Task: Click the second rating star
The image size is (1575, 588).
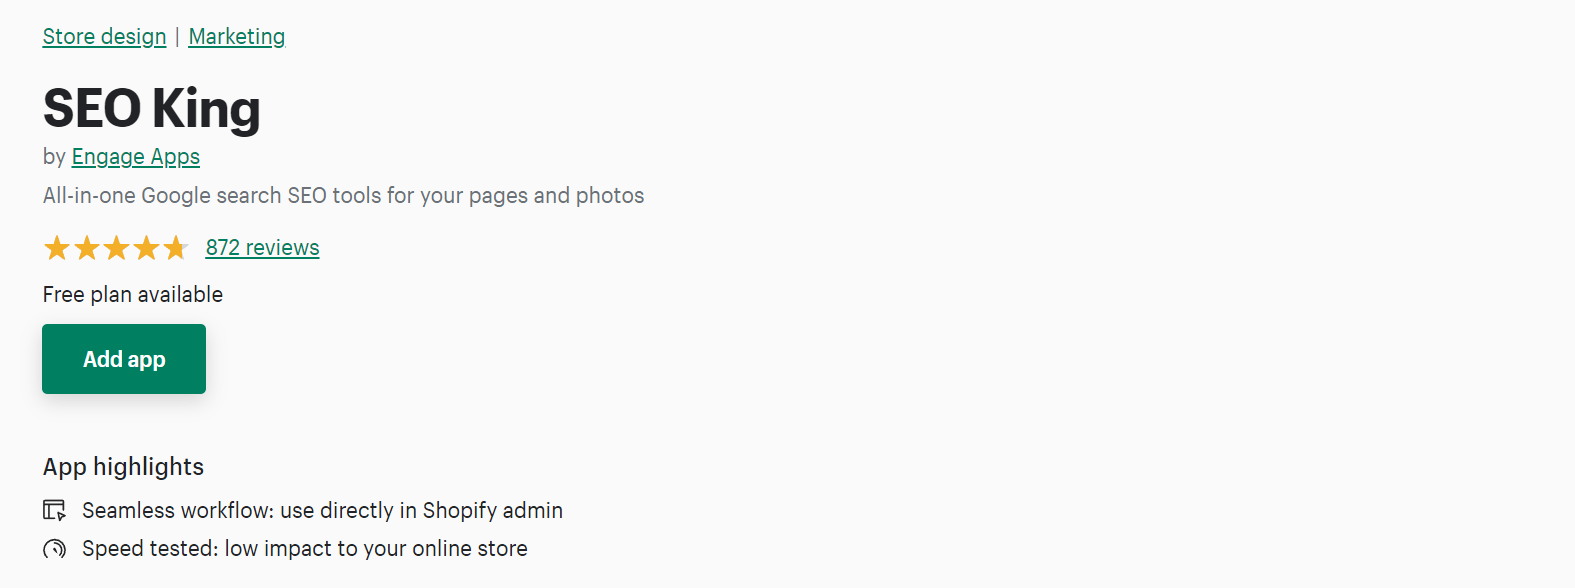Action: (87, 248)
